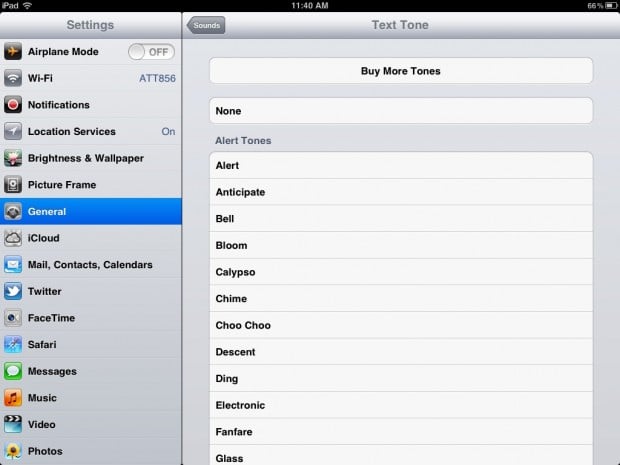The width and height of the screenshot is (620, 465).
Task: Open Video settings label
Action: [42, 424]
